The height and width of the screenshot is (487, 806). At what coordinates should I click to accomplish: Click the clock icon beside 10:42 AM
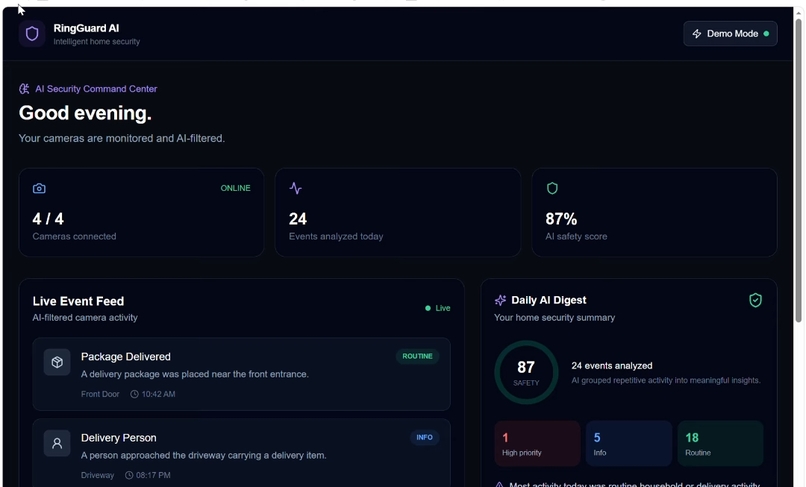(134, 394)
